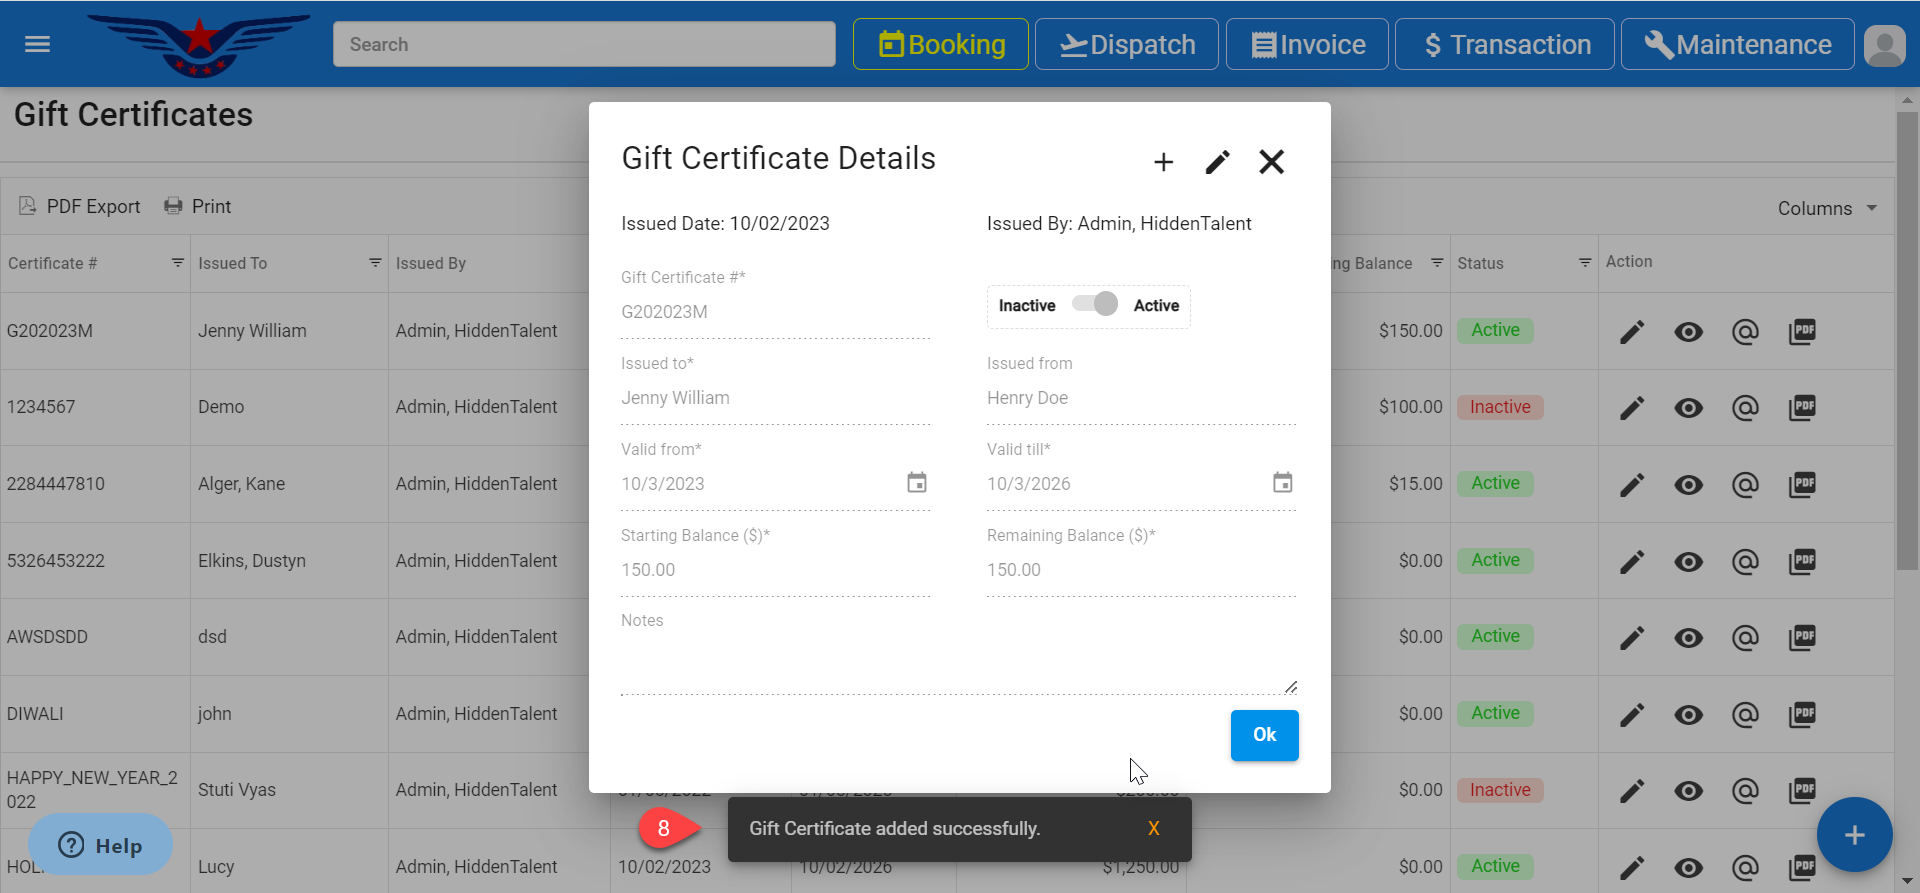Click the plus icon in dialog header
Image resolution: width=1920 pixels, height=893 pixels.
pos(1163,162)
